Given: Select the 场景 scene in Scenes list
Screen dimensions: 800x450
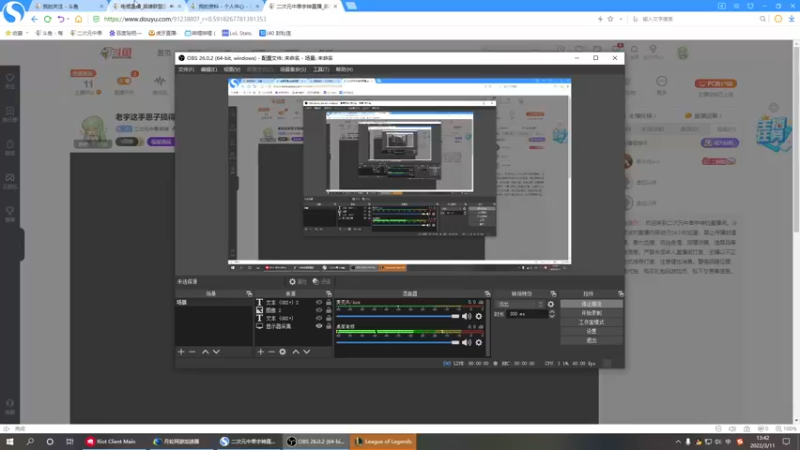Looking at the screenshot, I should (x=214, y=303).
